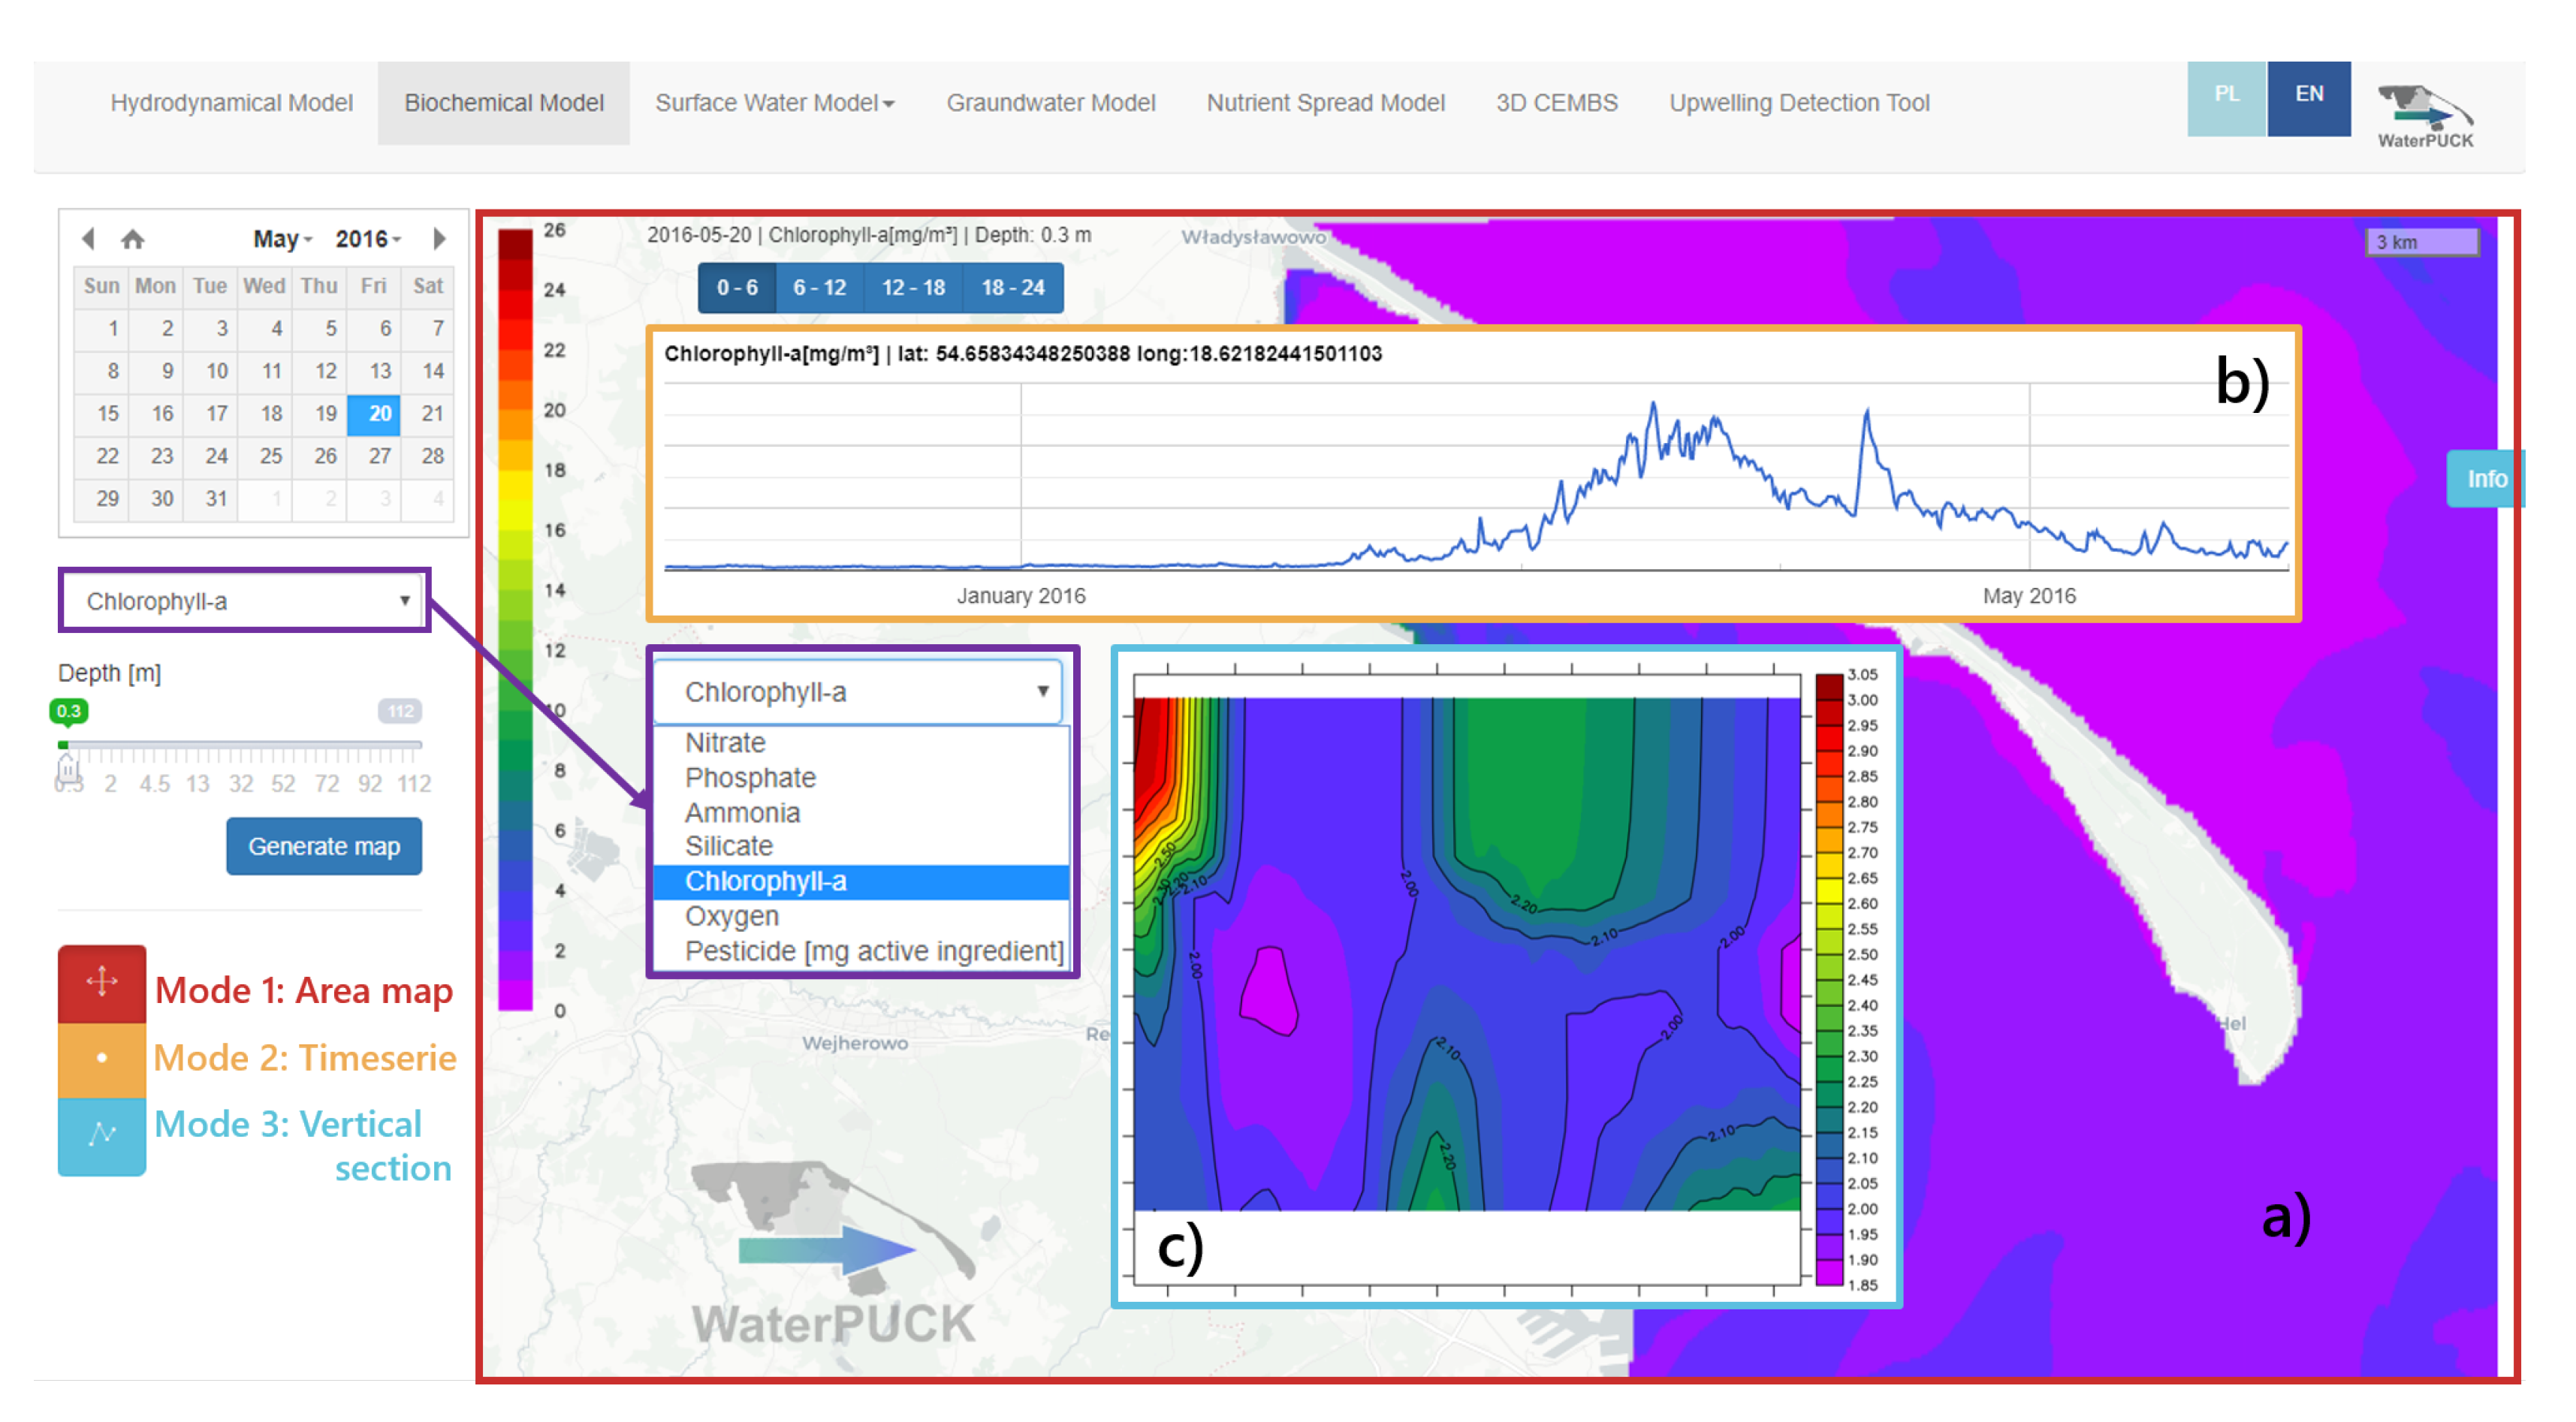Select May 8 in the calendar
2576x1422 pixels.
click(101, 371)
